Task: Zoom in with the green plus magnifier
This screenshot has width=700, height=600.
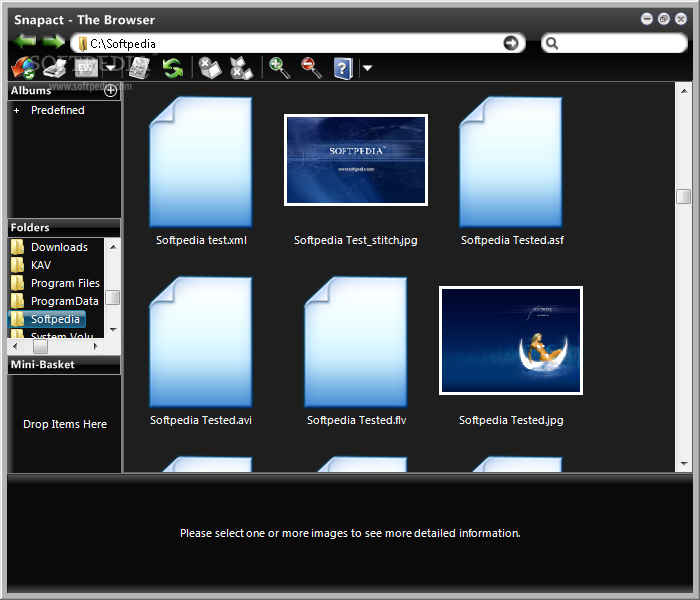Action: tap(279, 68)
